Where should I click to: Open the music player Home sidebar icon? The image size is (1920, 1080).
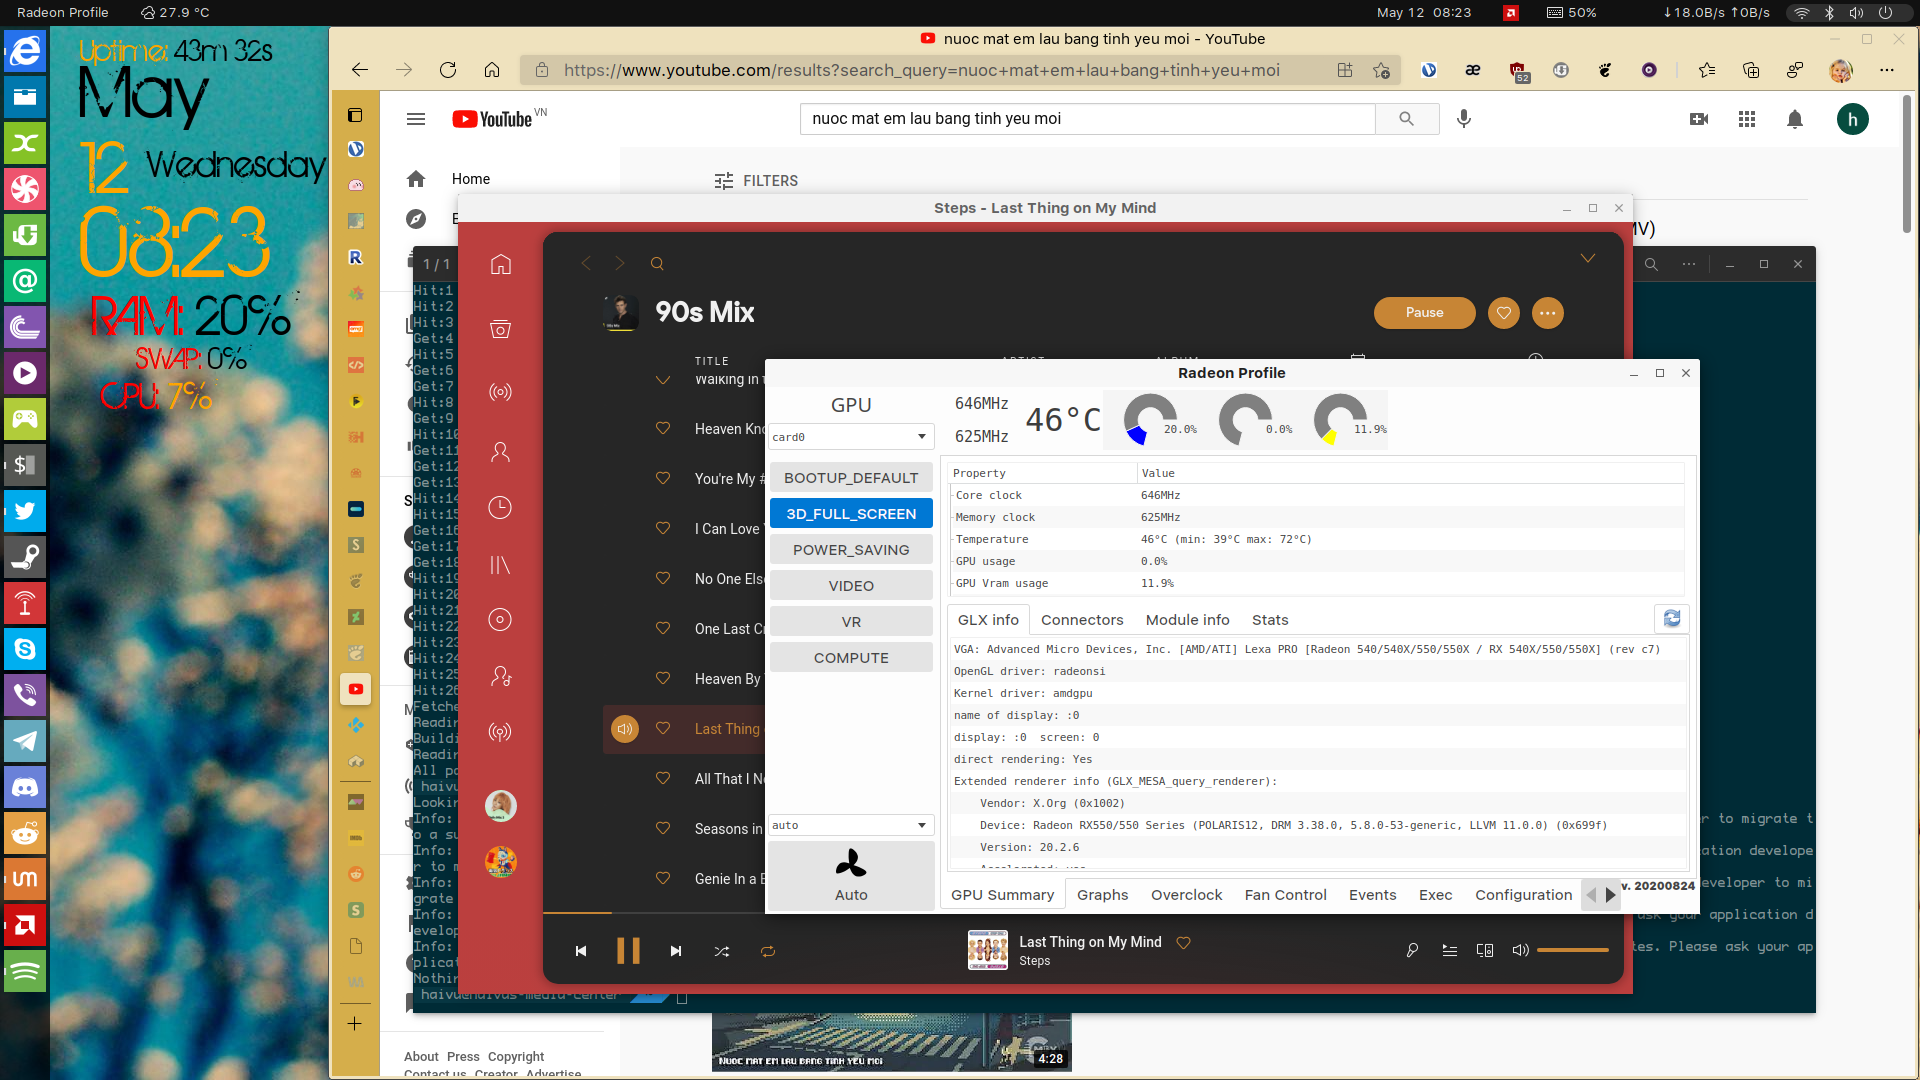coord(501,264)
